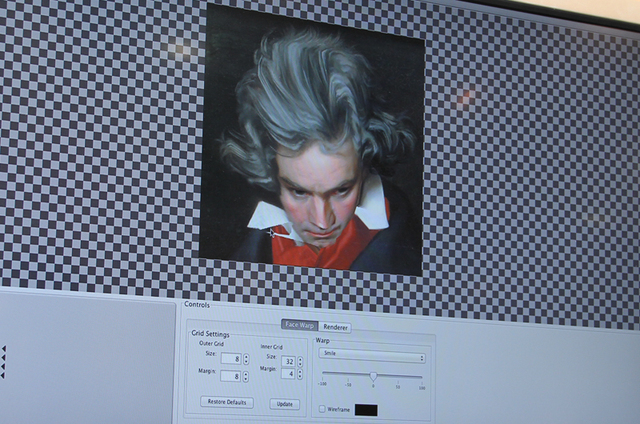Click the Outer Grid Margin stepper arrows
The width and height of the screenshot is (640, 424).
point(246,376)
